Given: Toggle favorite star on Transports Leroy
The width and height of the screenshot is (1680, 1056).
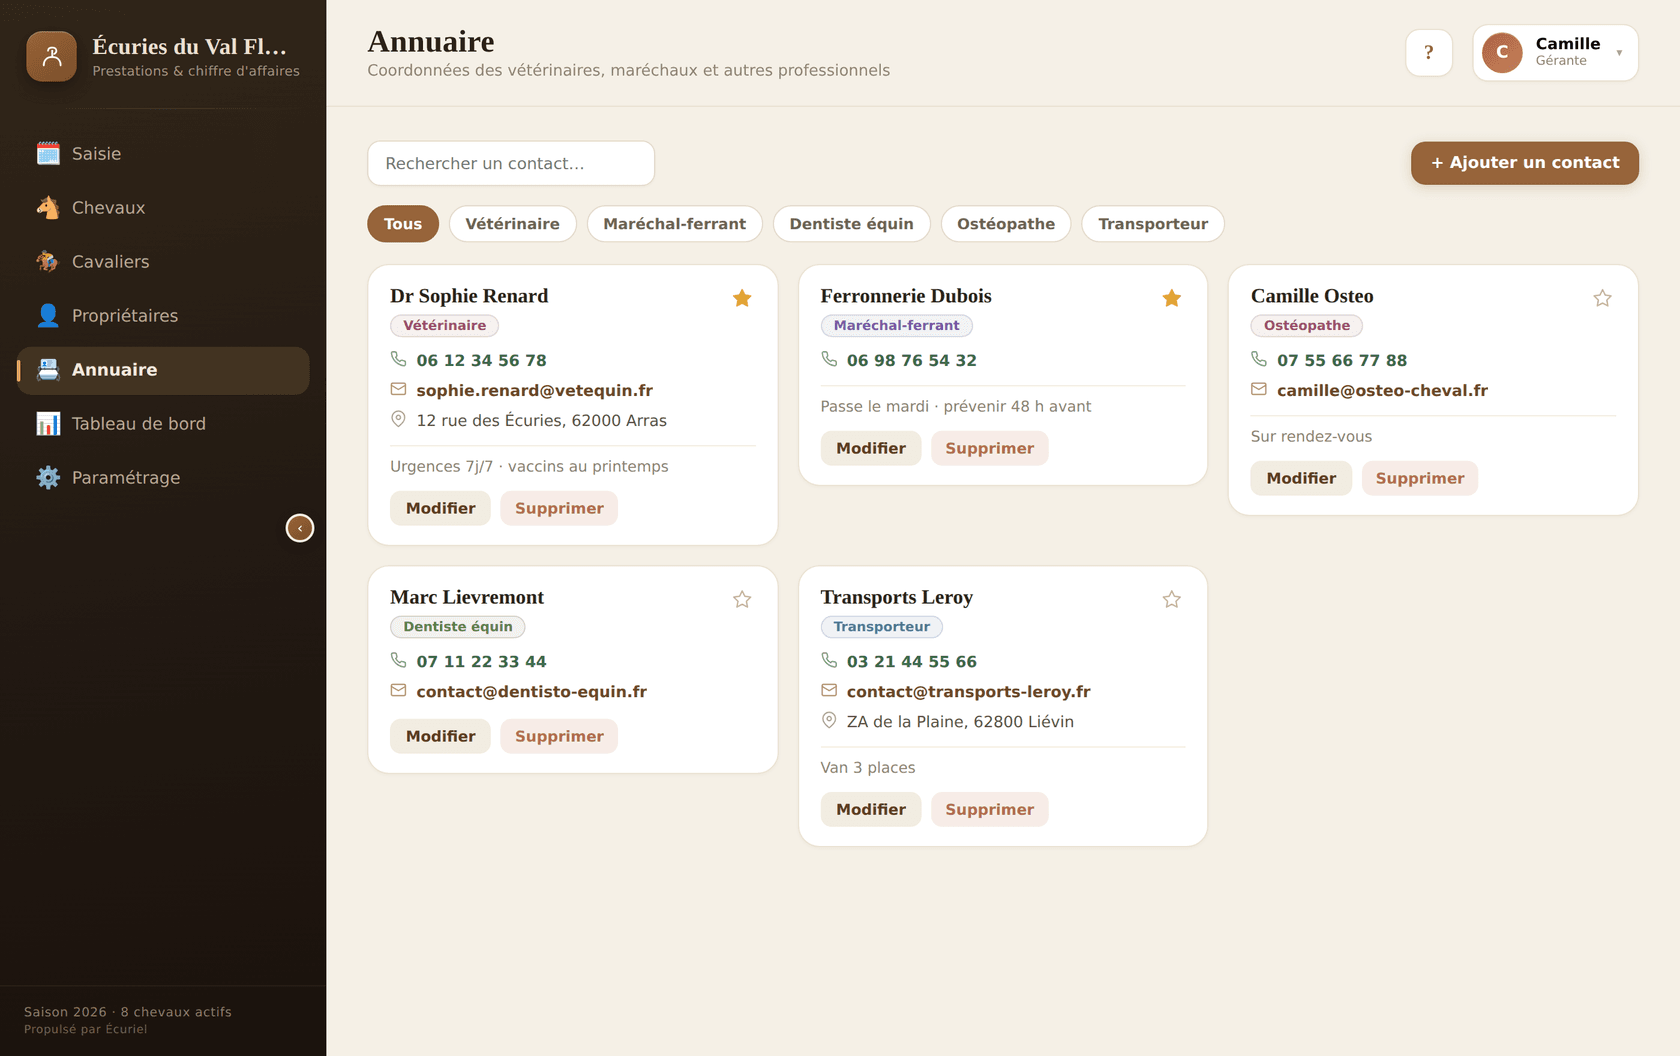Looking at the screenshot, I should point(1172,599).
